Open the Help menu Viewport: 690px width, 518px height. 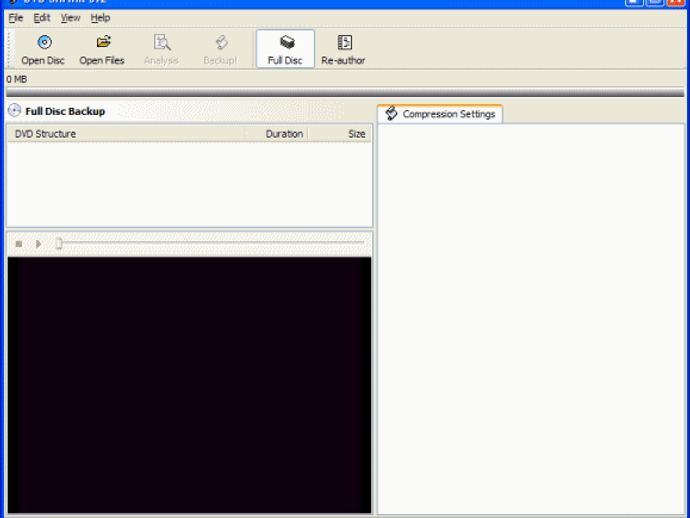coord(100,18)
